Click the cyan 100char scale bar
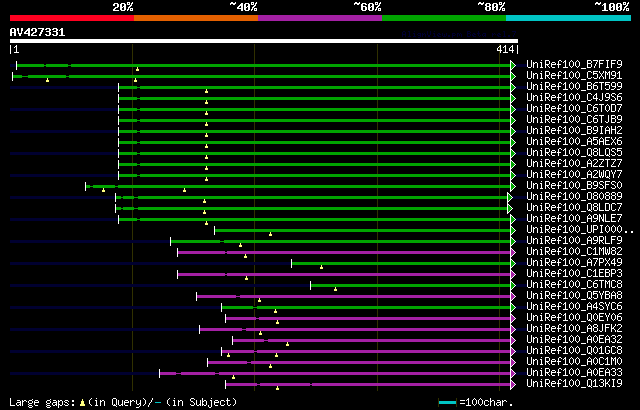Viewport: 640px width, 410px height. point(447,403)
